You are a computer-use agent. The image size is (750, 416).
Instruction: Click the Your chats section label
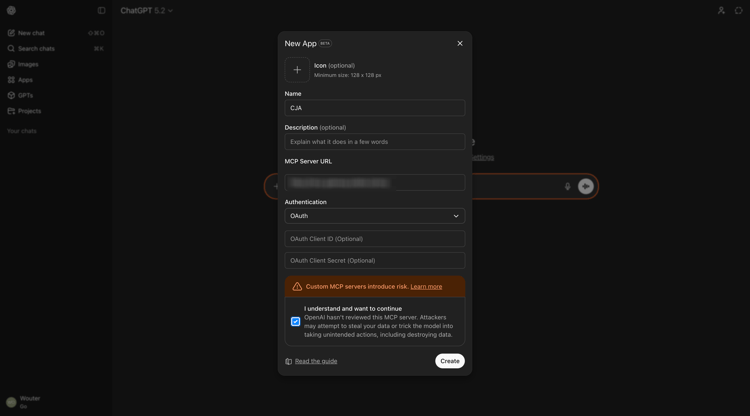click(x=22, y=131)
